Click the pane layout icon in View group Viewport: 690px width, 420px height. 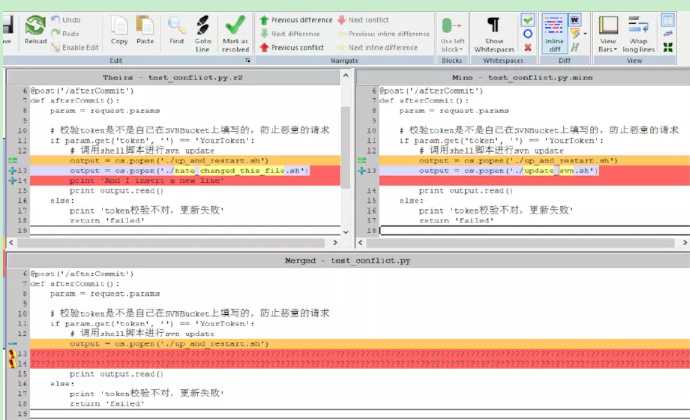point(668,20)
